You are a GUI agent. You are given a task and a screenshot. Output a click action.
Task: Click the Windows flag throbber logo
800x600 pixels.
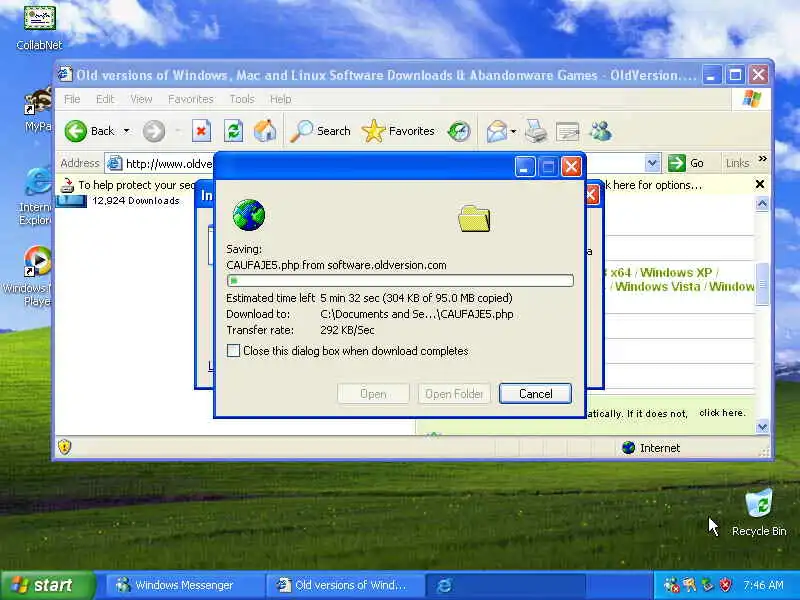click(752, 98)
